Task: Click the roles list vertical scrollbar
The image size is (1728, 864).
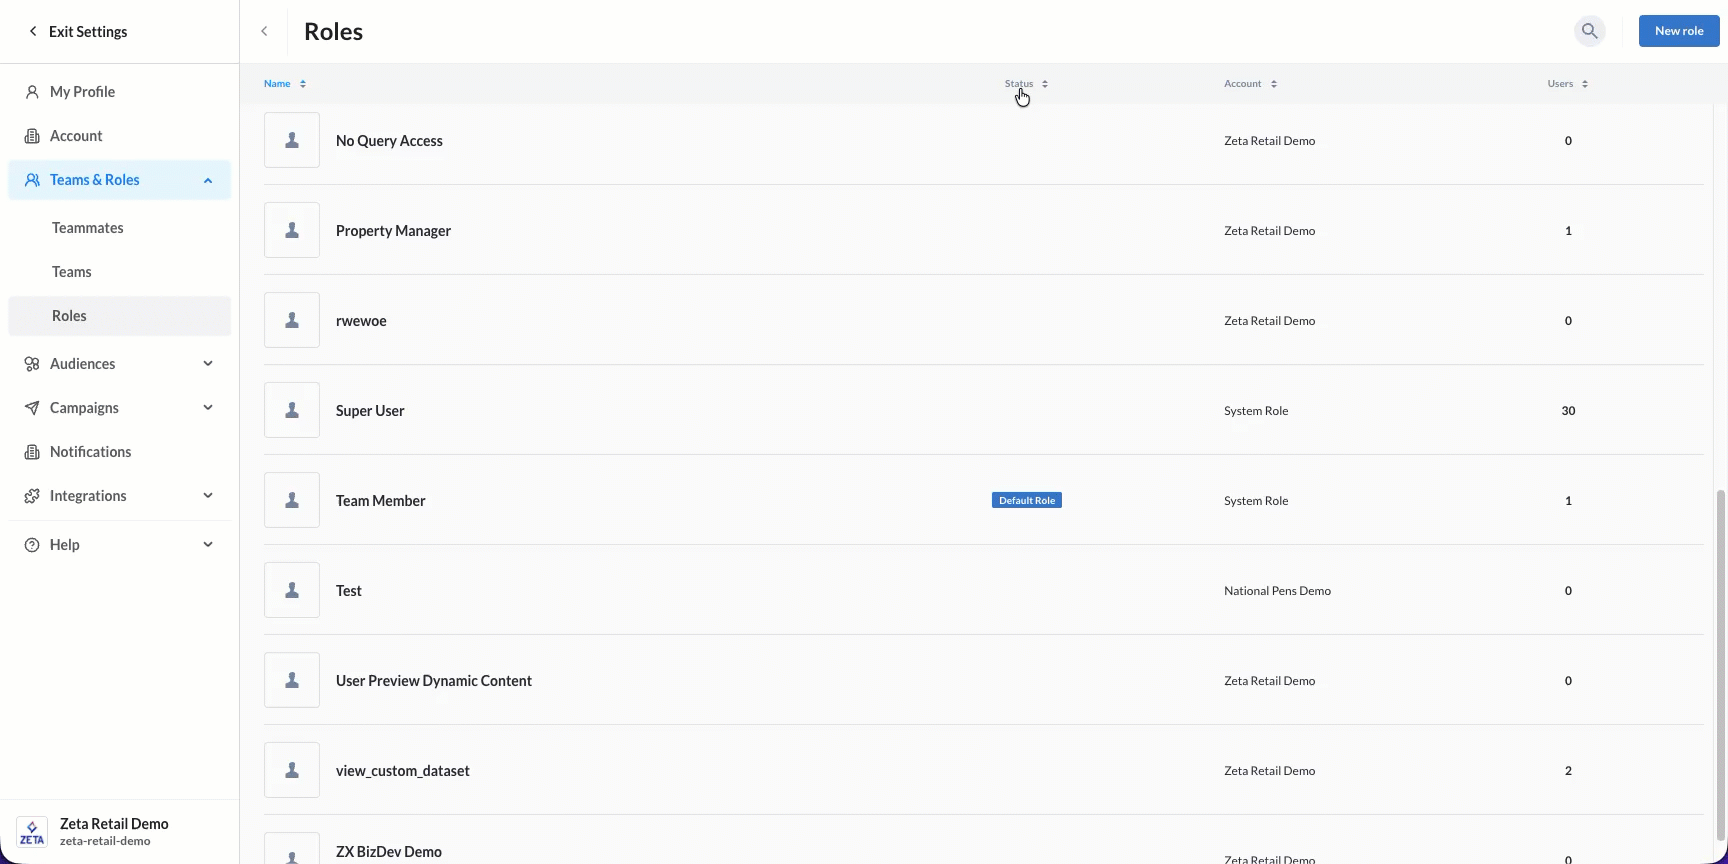Action: point(1720,664)
